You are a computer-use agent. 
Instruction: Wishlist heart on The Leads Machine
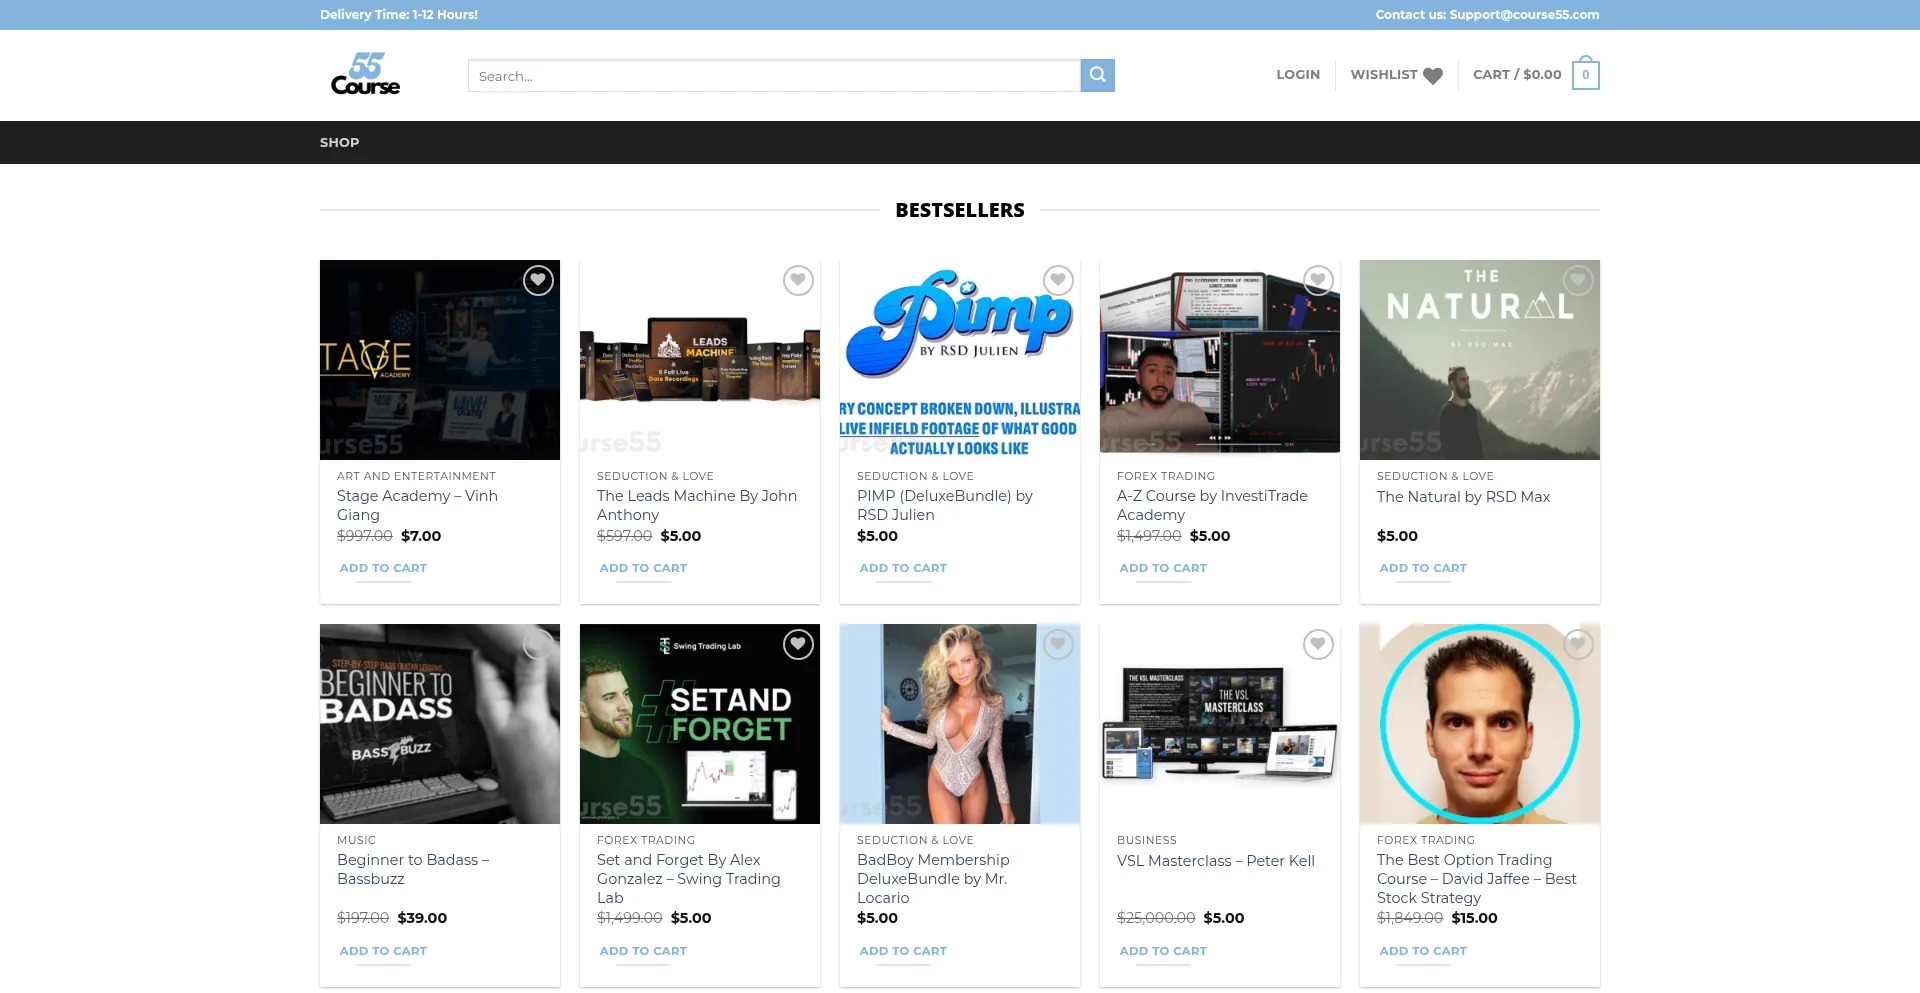798,281
